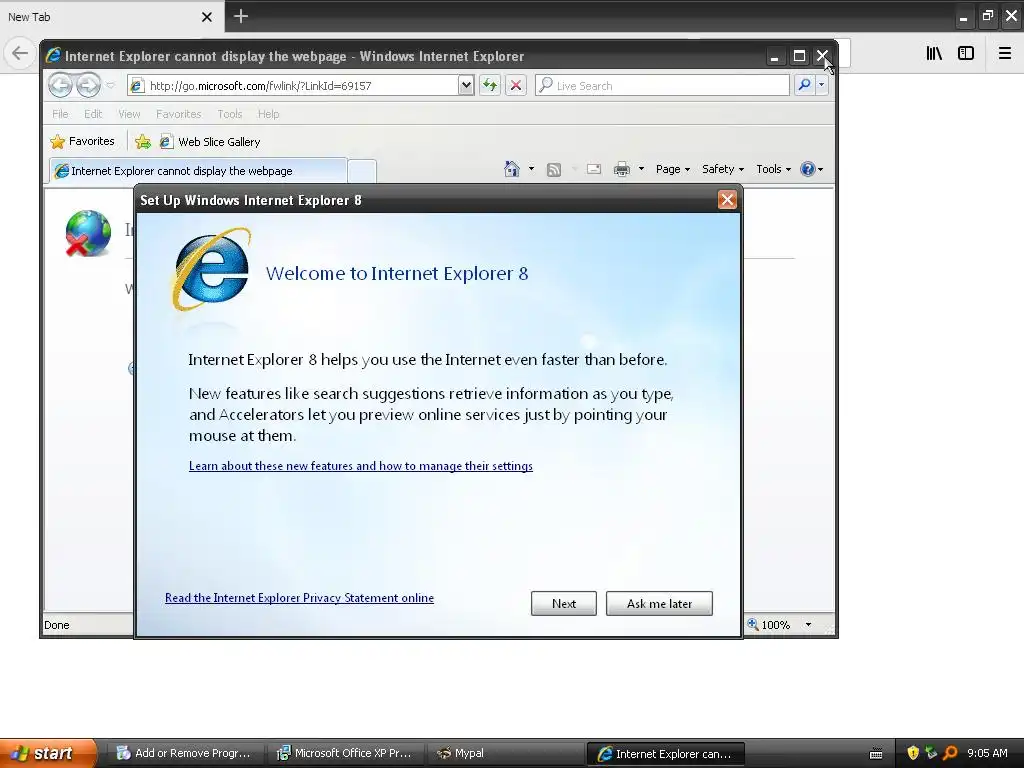This screenshot has width=1024, height=768.
Task: Open the Web Slice Gallery link
Action: (x=210, y=142)
